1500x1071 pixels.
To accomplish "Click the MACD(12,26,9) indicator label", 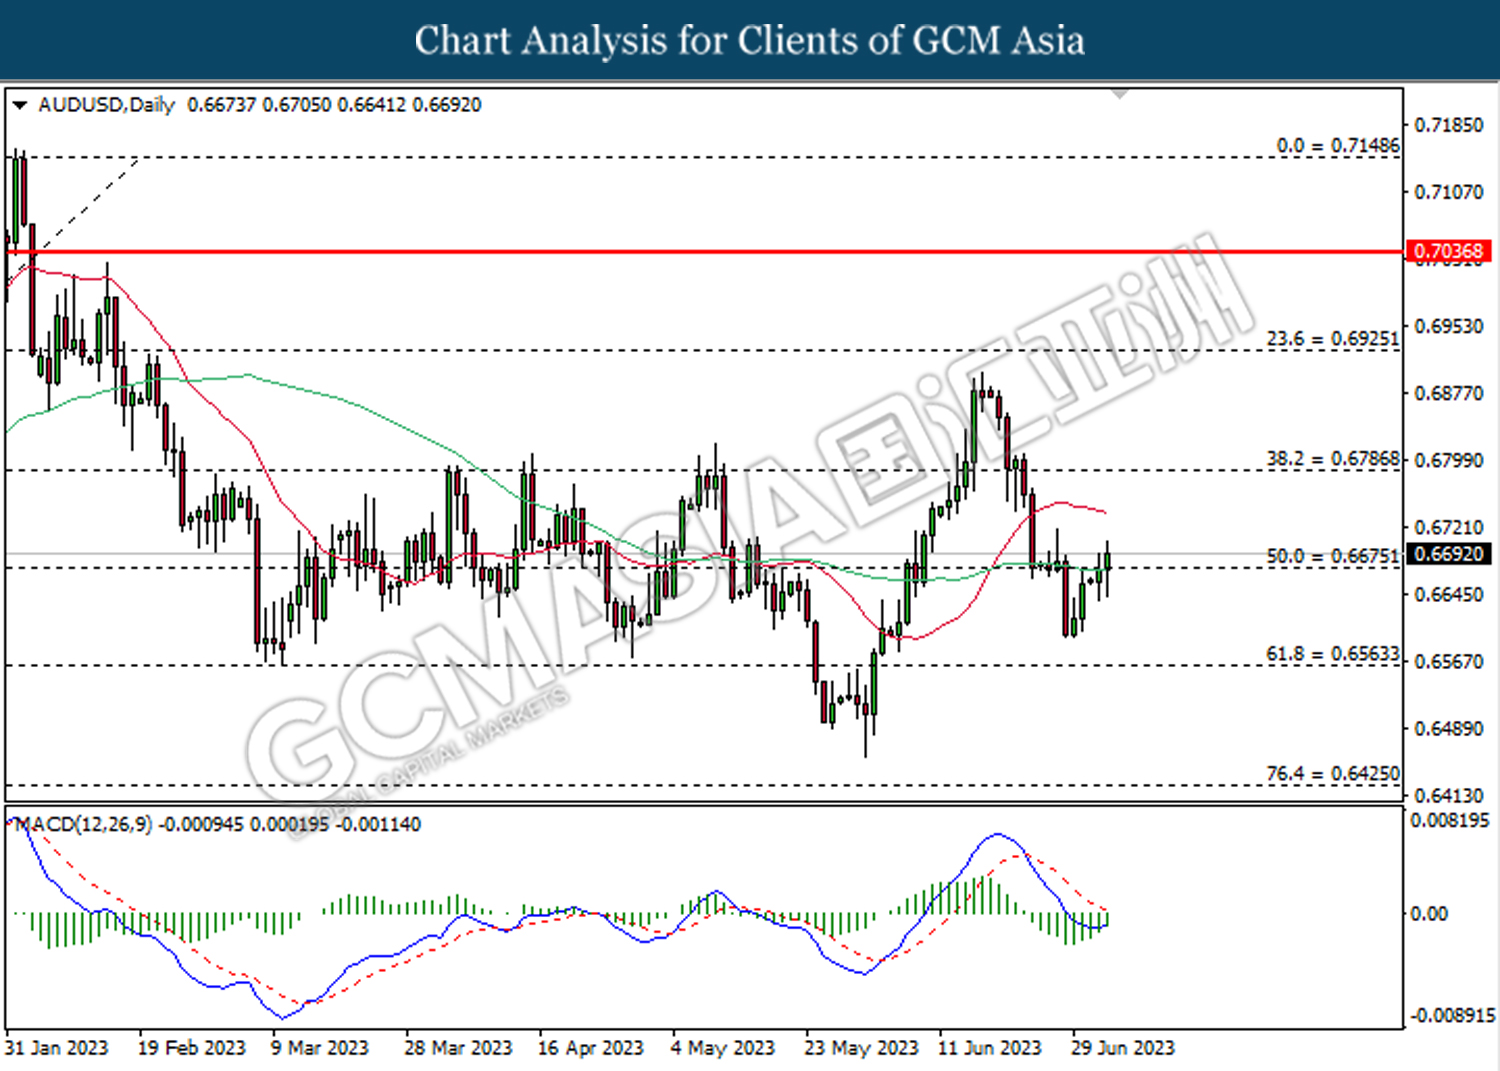I will (84, 824).
